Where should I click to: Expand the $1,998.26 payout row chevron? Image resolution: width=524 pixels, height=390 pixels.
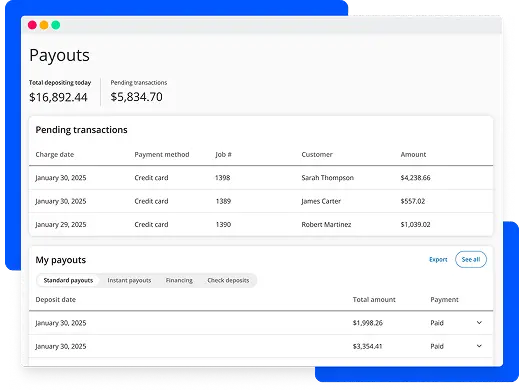click(x=479, y=323)
